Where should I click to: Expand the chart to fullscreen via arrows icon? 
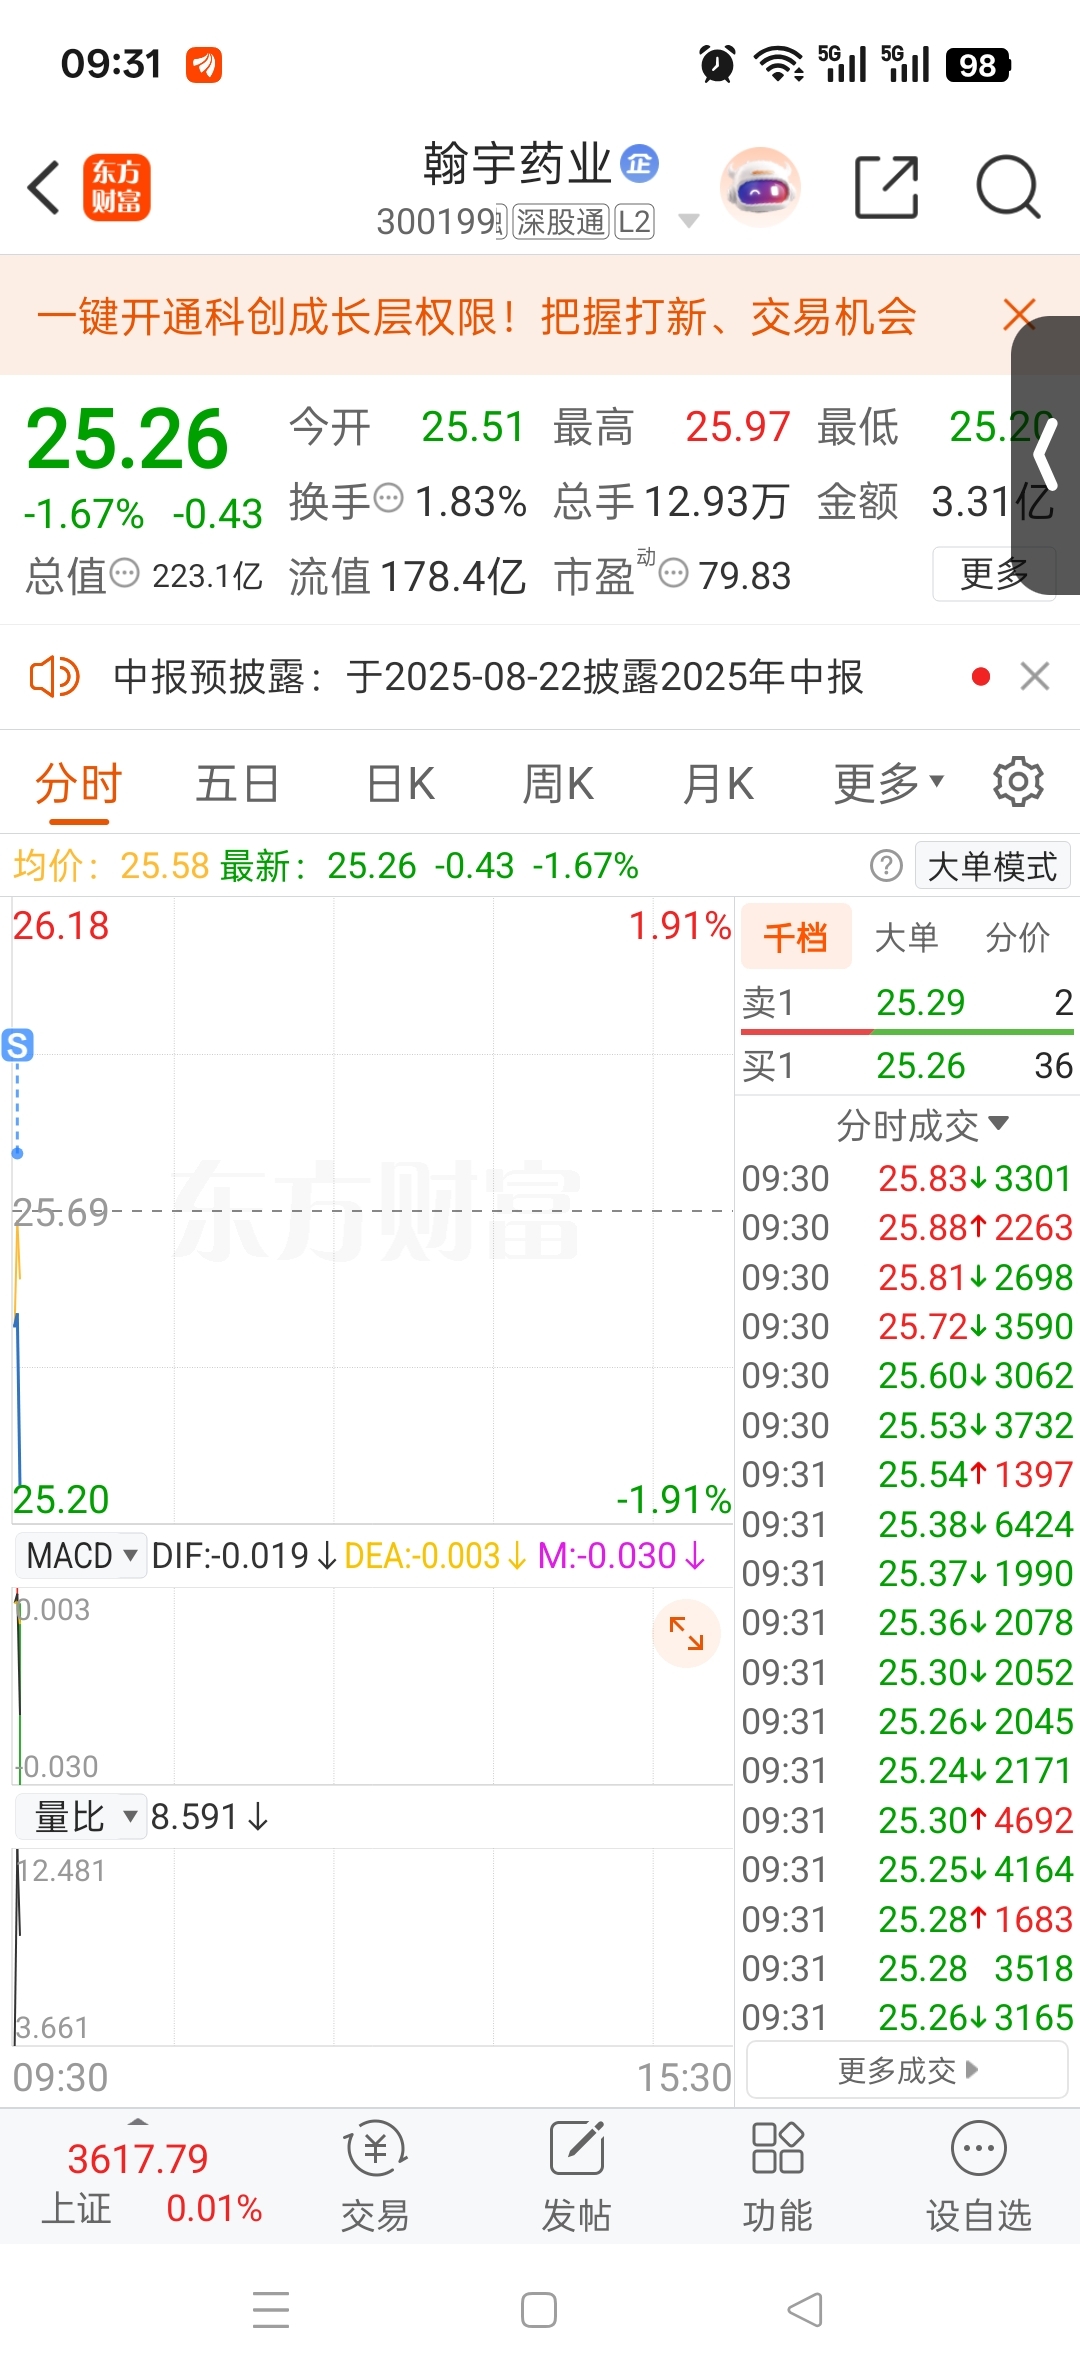[686, 1633]
